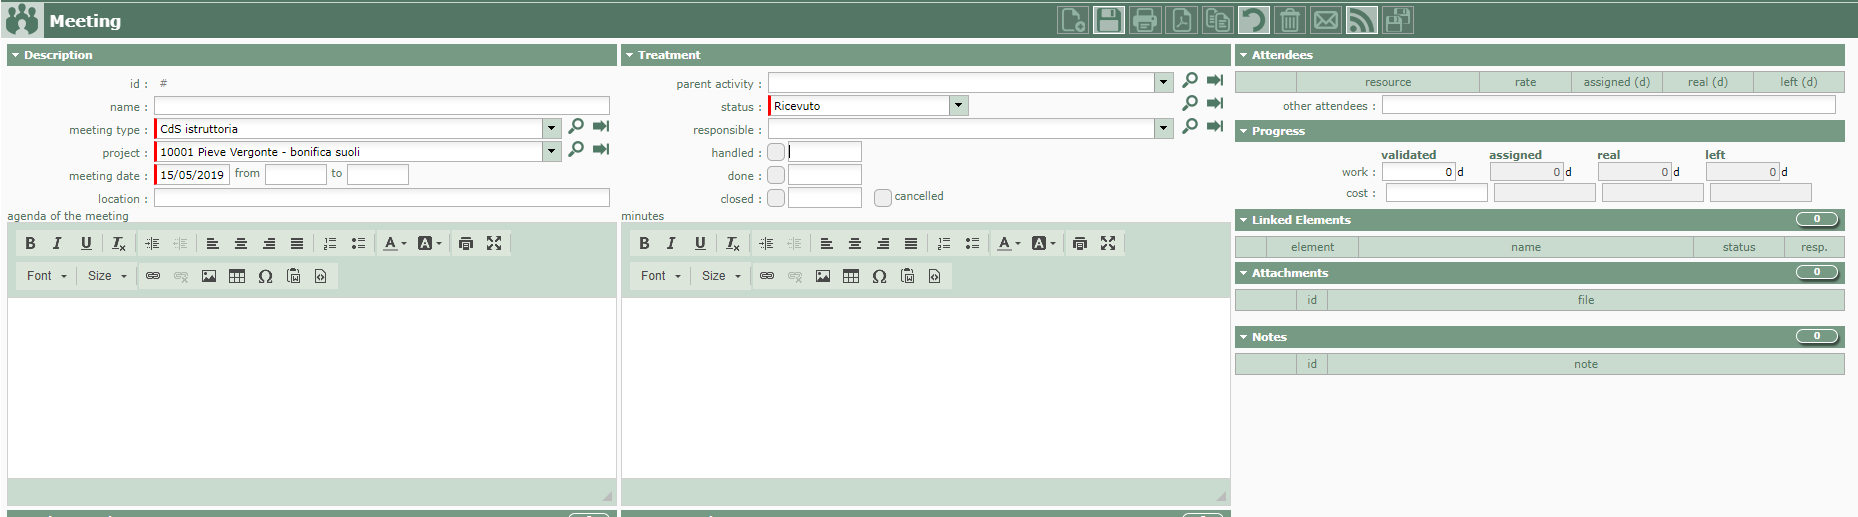Click the print icon in the top toolbar

click(x=1145, y=20)
